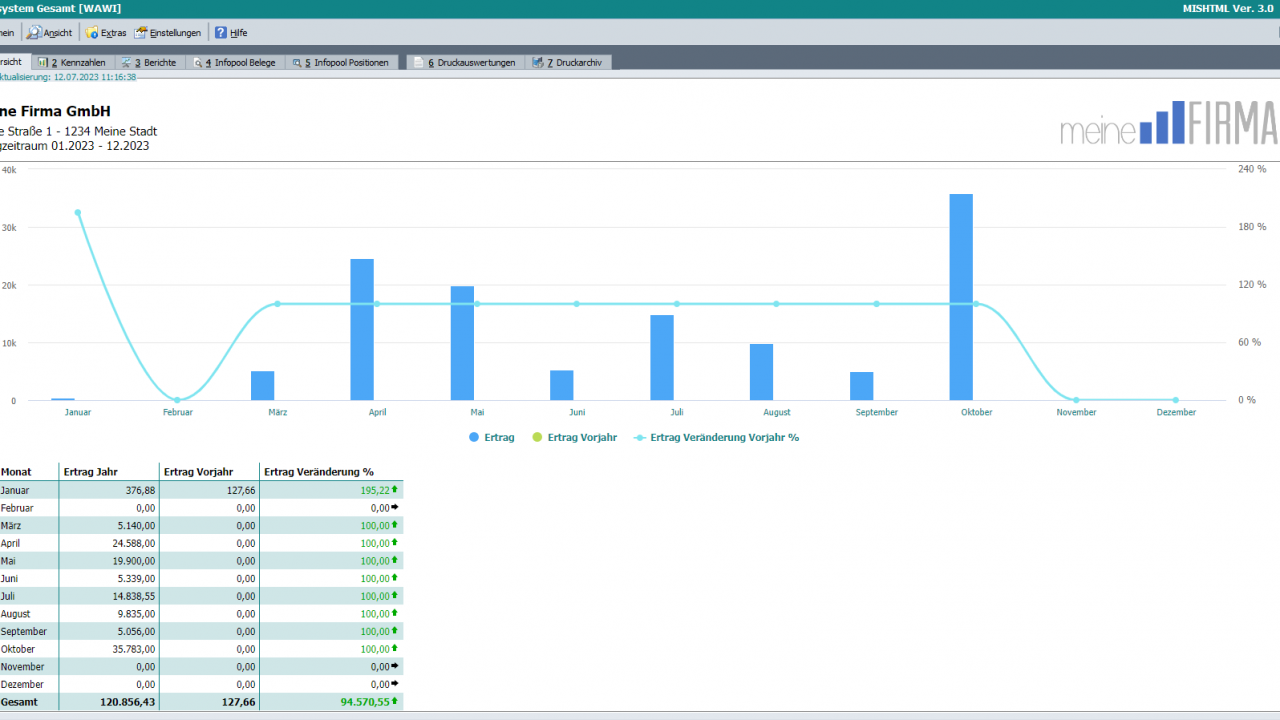This screenshot has height=720, width=1280.
Task: Click the tall Oktober bar in chart
Action: coord(961,297)
